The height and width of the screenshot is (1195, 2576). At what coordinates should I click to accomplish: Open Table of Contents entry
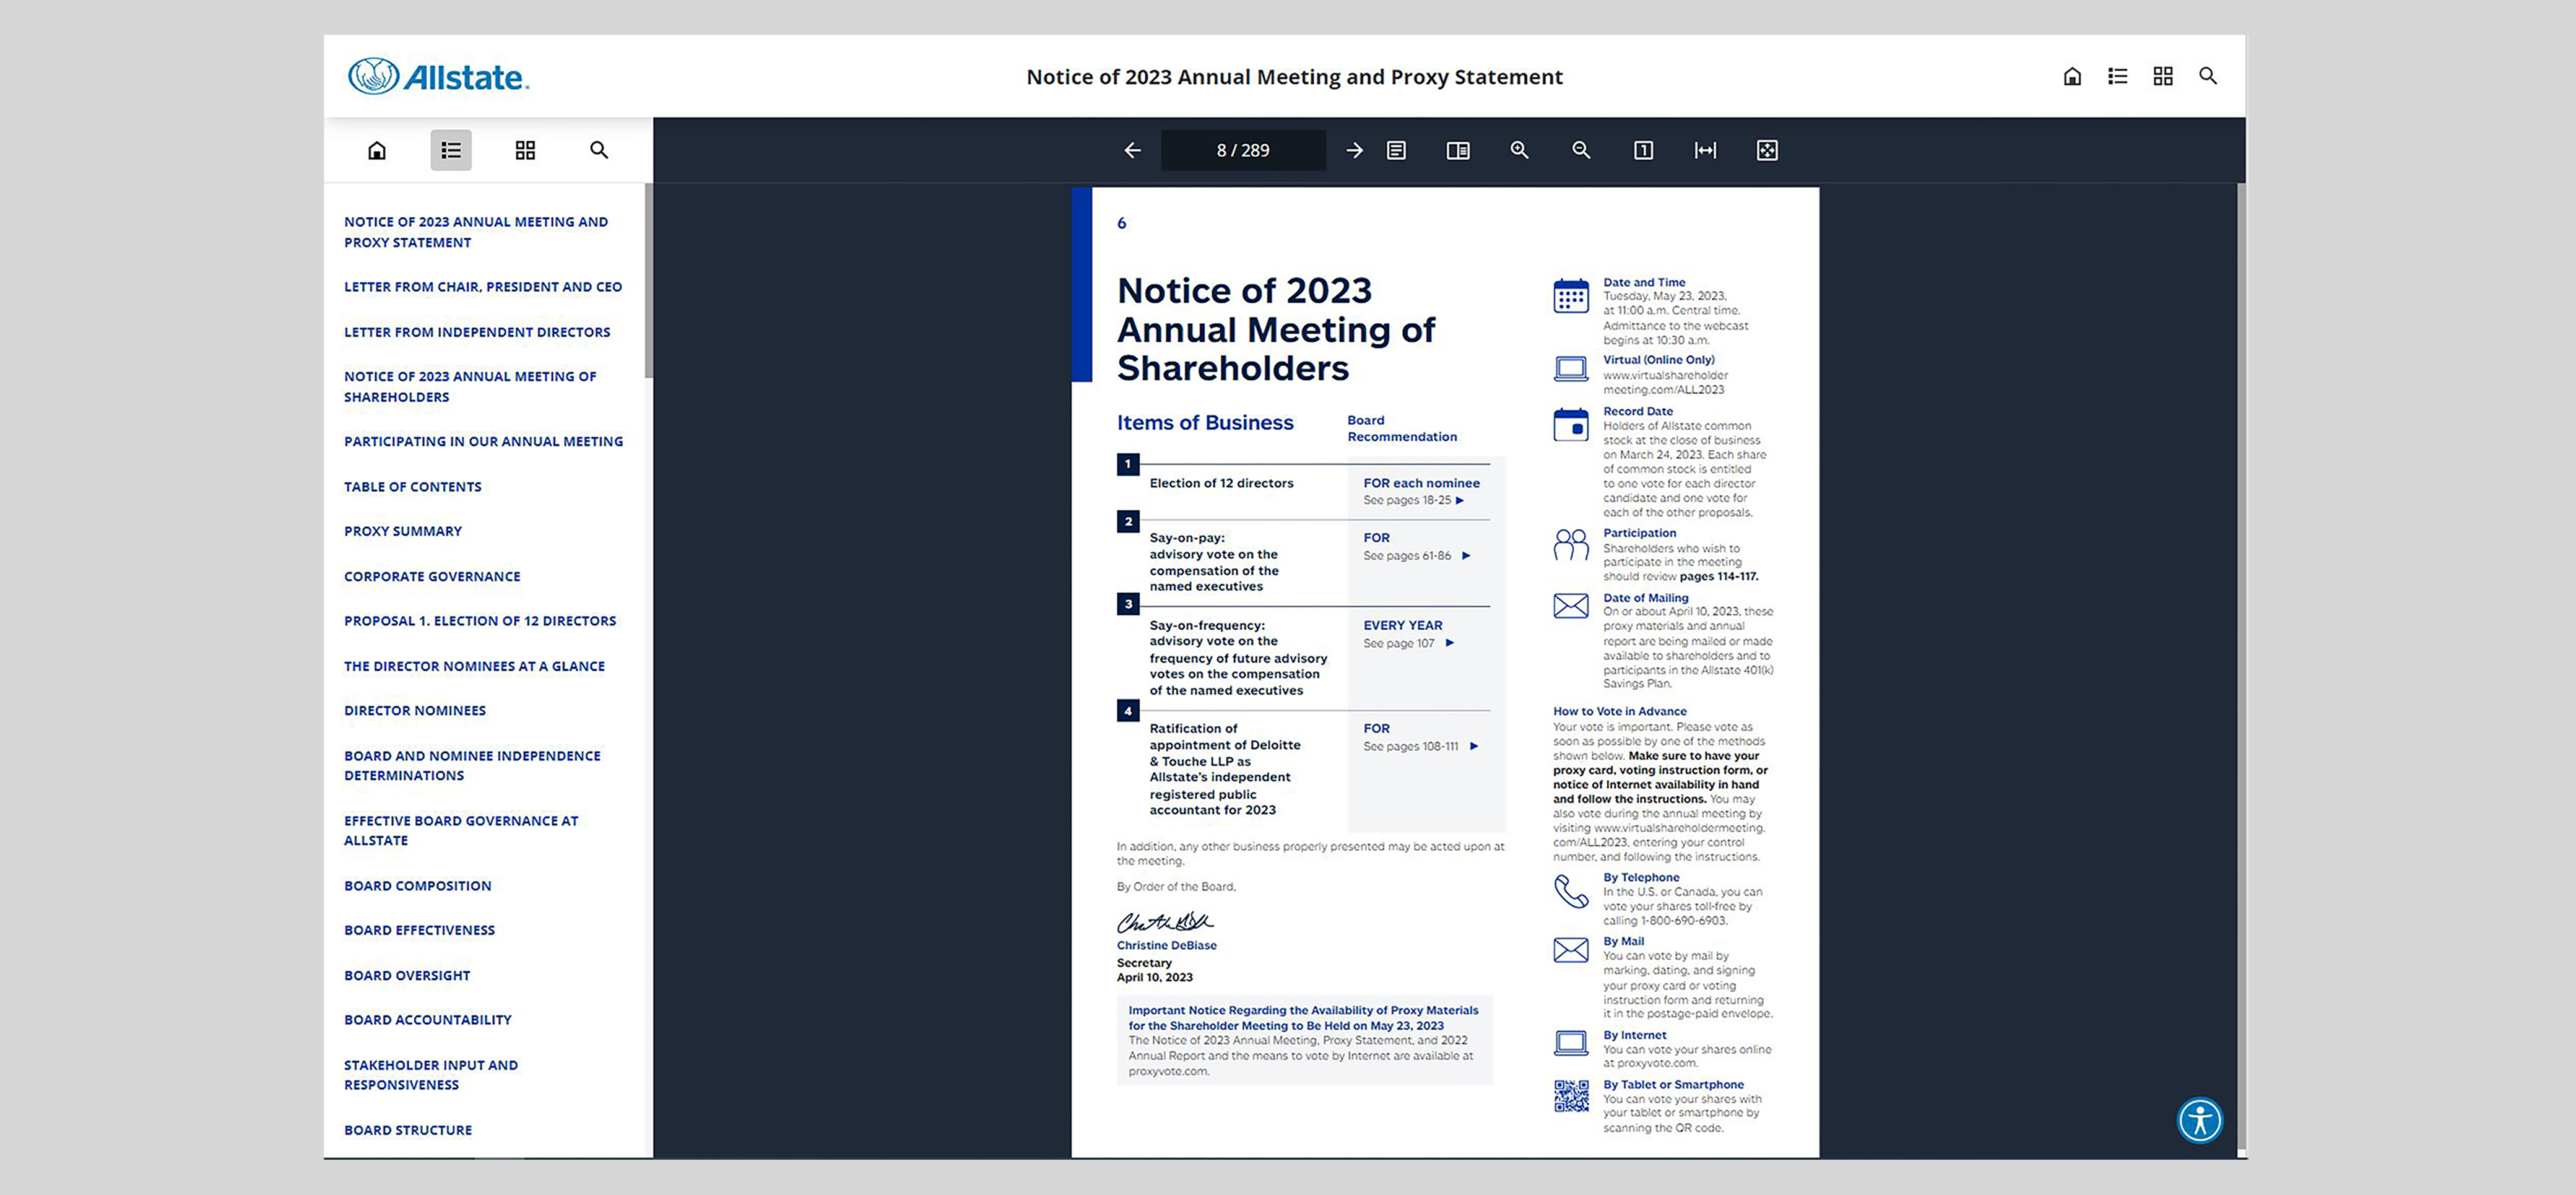coord(413,487)
